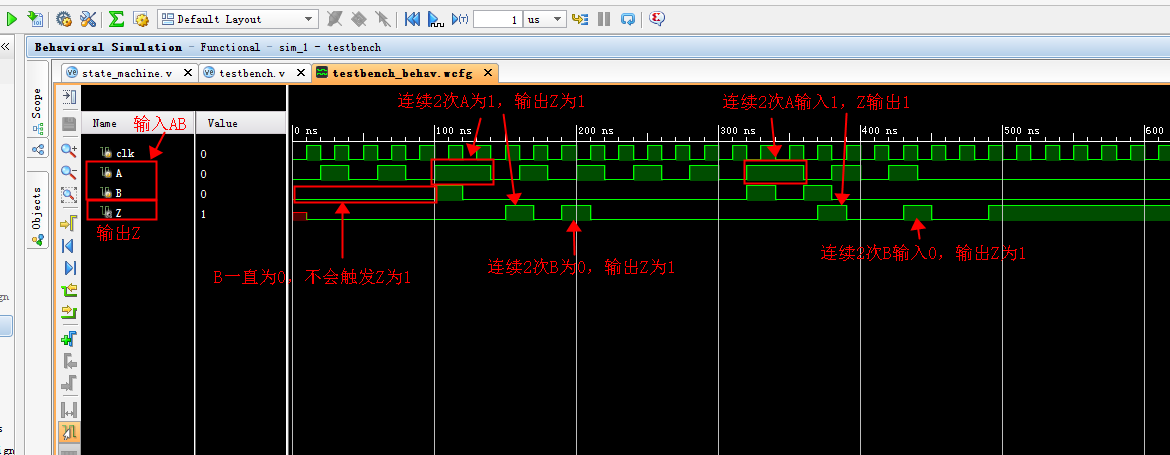Click the Next Marker icon
Viewport: 1170px width, 455px height.
pos(69,383)
